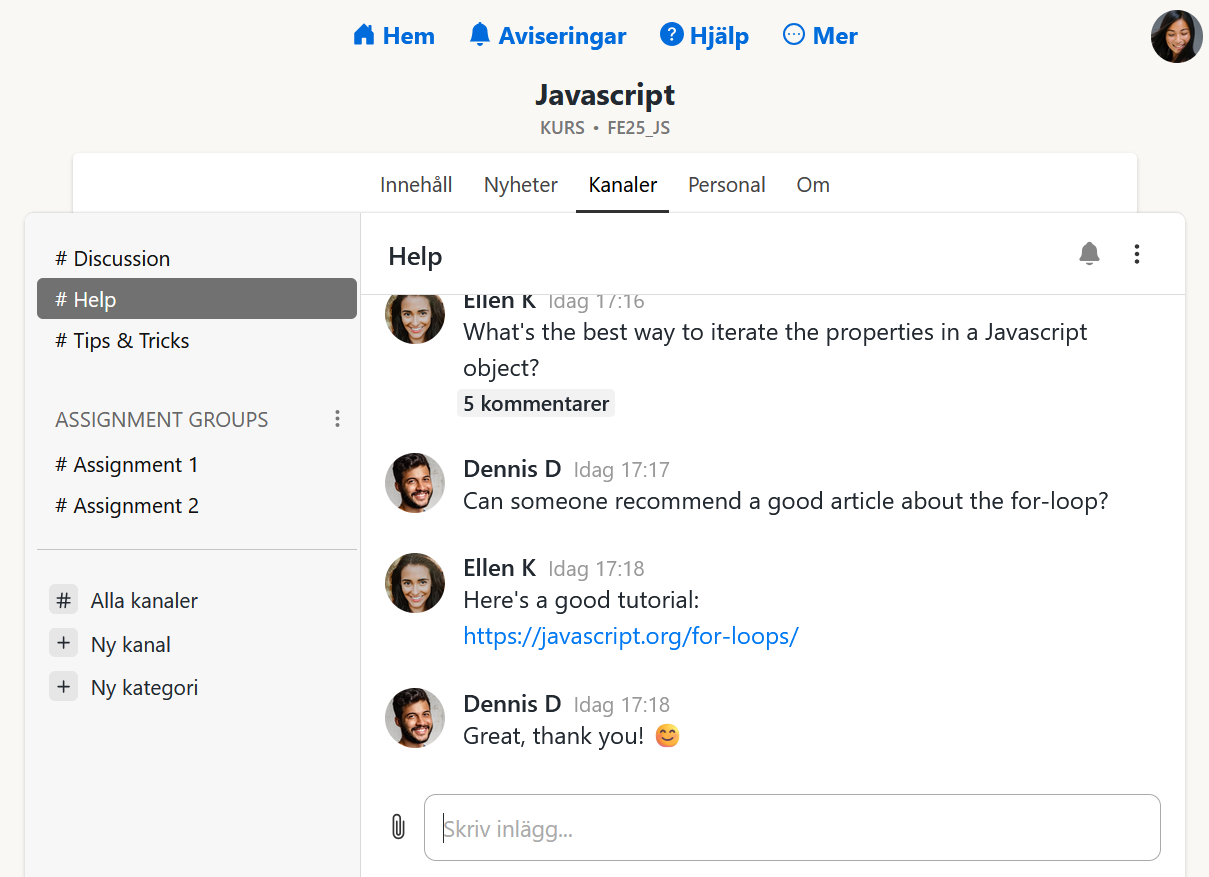The image size is (1209, 877).
Task: Go to Hem via the house icon
Action: click(x=364, y=36)
